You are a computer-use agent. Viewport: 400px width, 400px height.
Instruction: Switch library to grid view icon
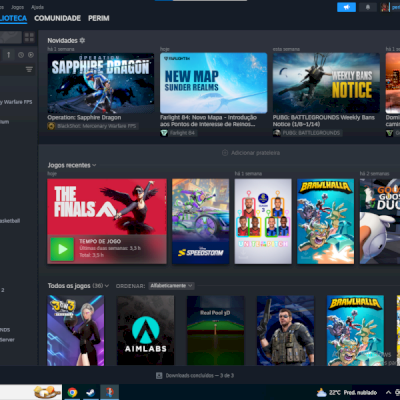pyautogui.click(x=29, y=37)
